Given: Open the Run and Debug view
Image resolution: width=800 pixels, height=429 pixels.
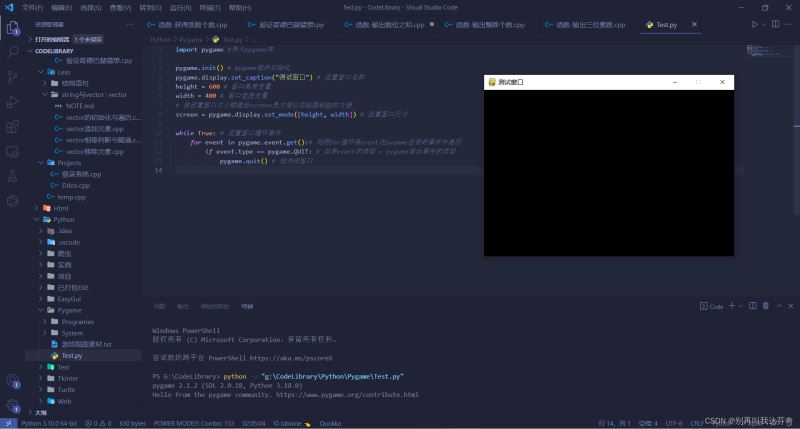Looking at the screenshot, I should 12,101.
